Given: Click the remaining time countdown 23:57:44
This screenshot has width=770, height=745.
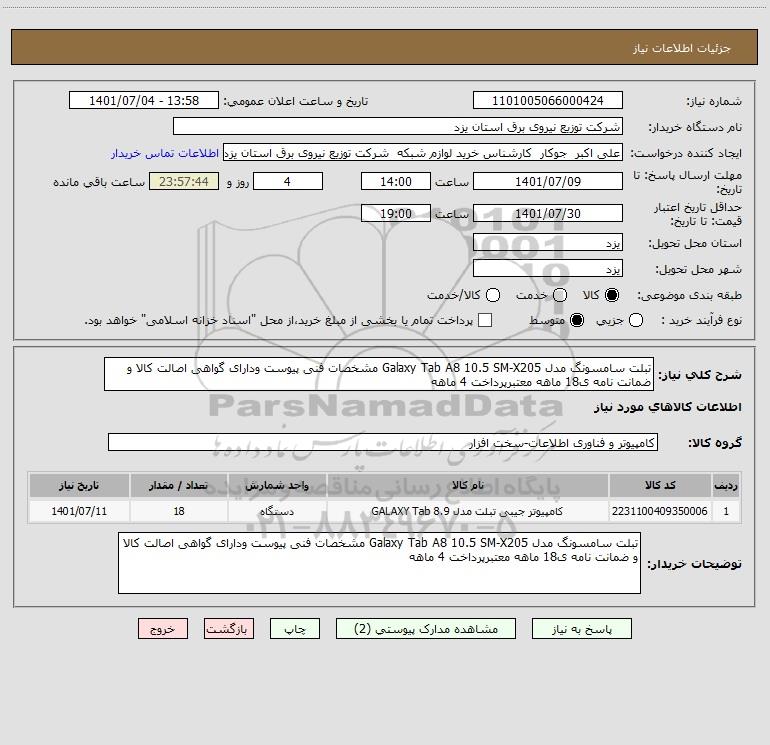Looking at the screenshot, I should (184, 181).
